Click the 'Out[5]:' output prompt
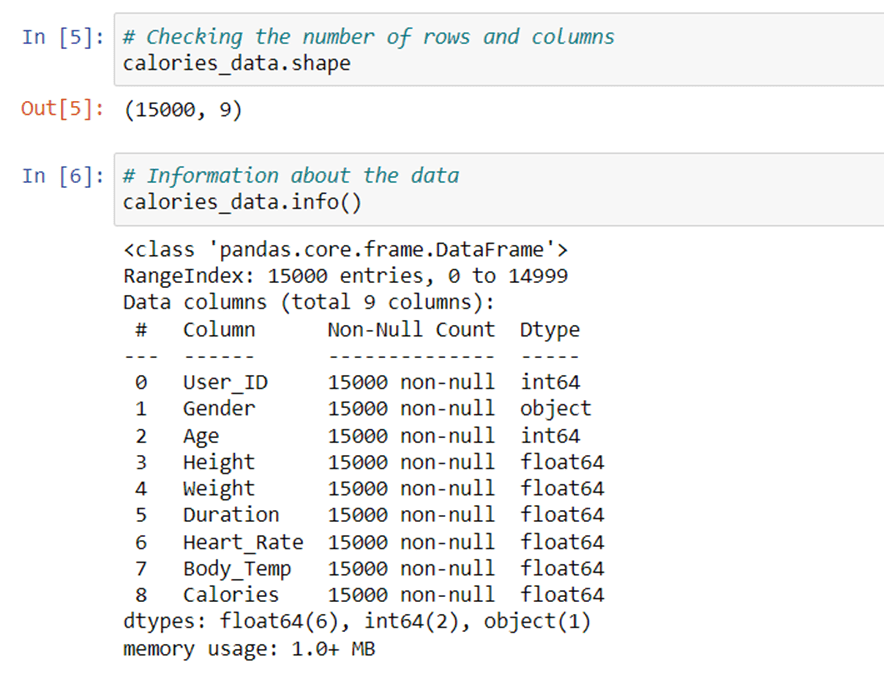The image size is (884, 673). pos(63,108)
